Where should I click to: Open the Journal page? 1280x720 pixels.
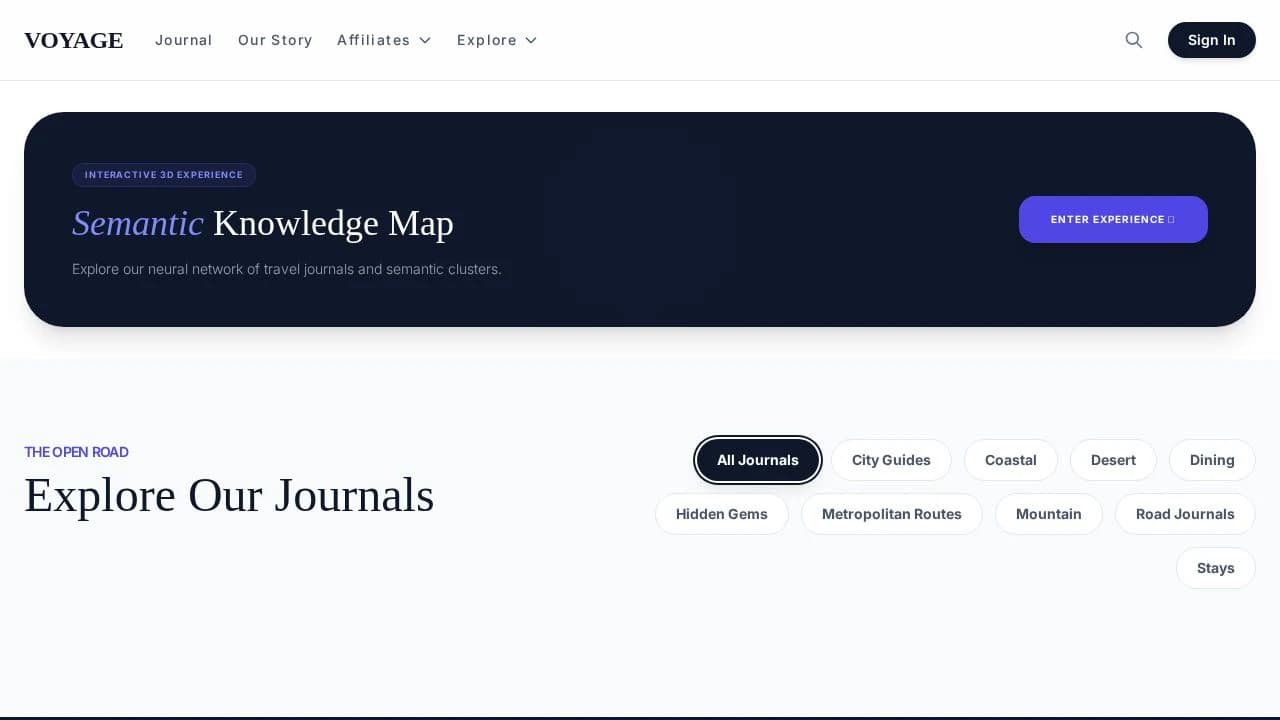pos(184,40)
